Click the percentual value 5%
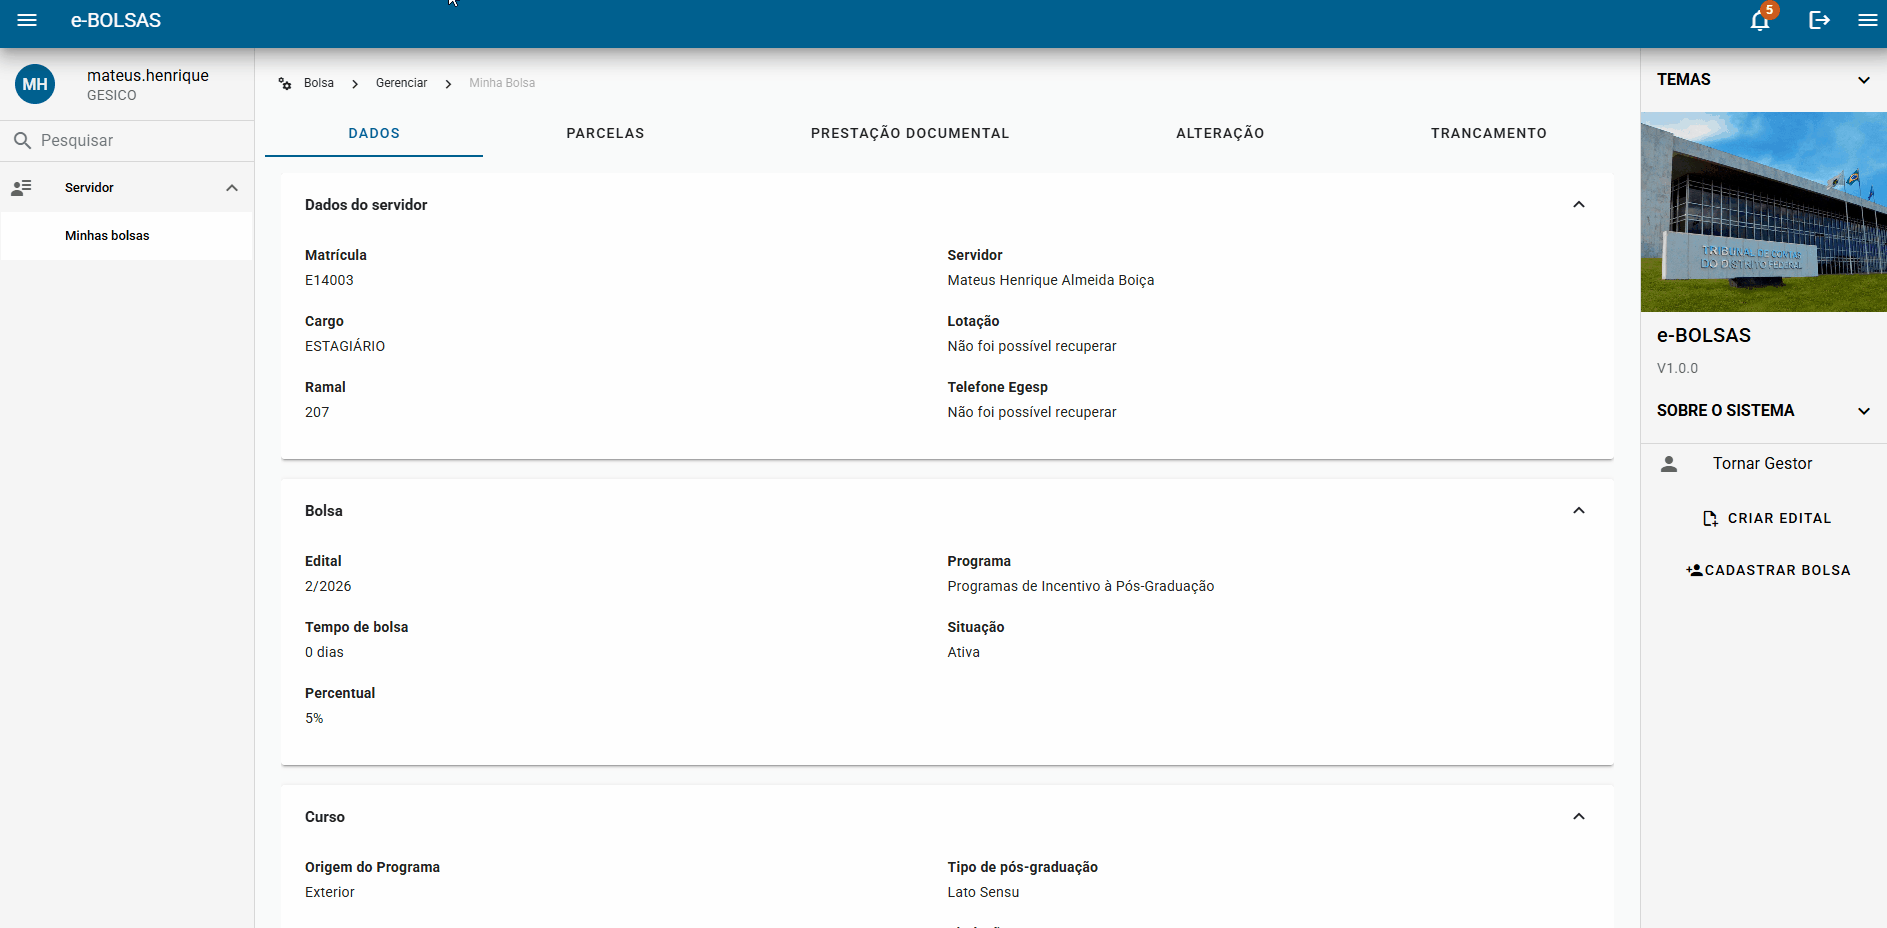Image resolution: width=1887 pixels, height=928 pixels. pos(314,719)
